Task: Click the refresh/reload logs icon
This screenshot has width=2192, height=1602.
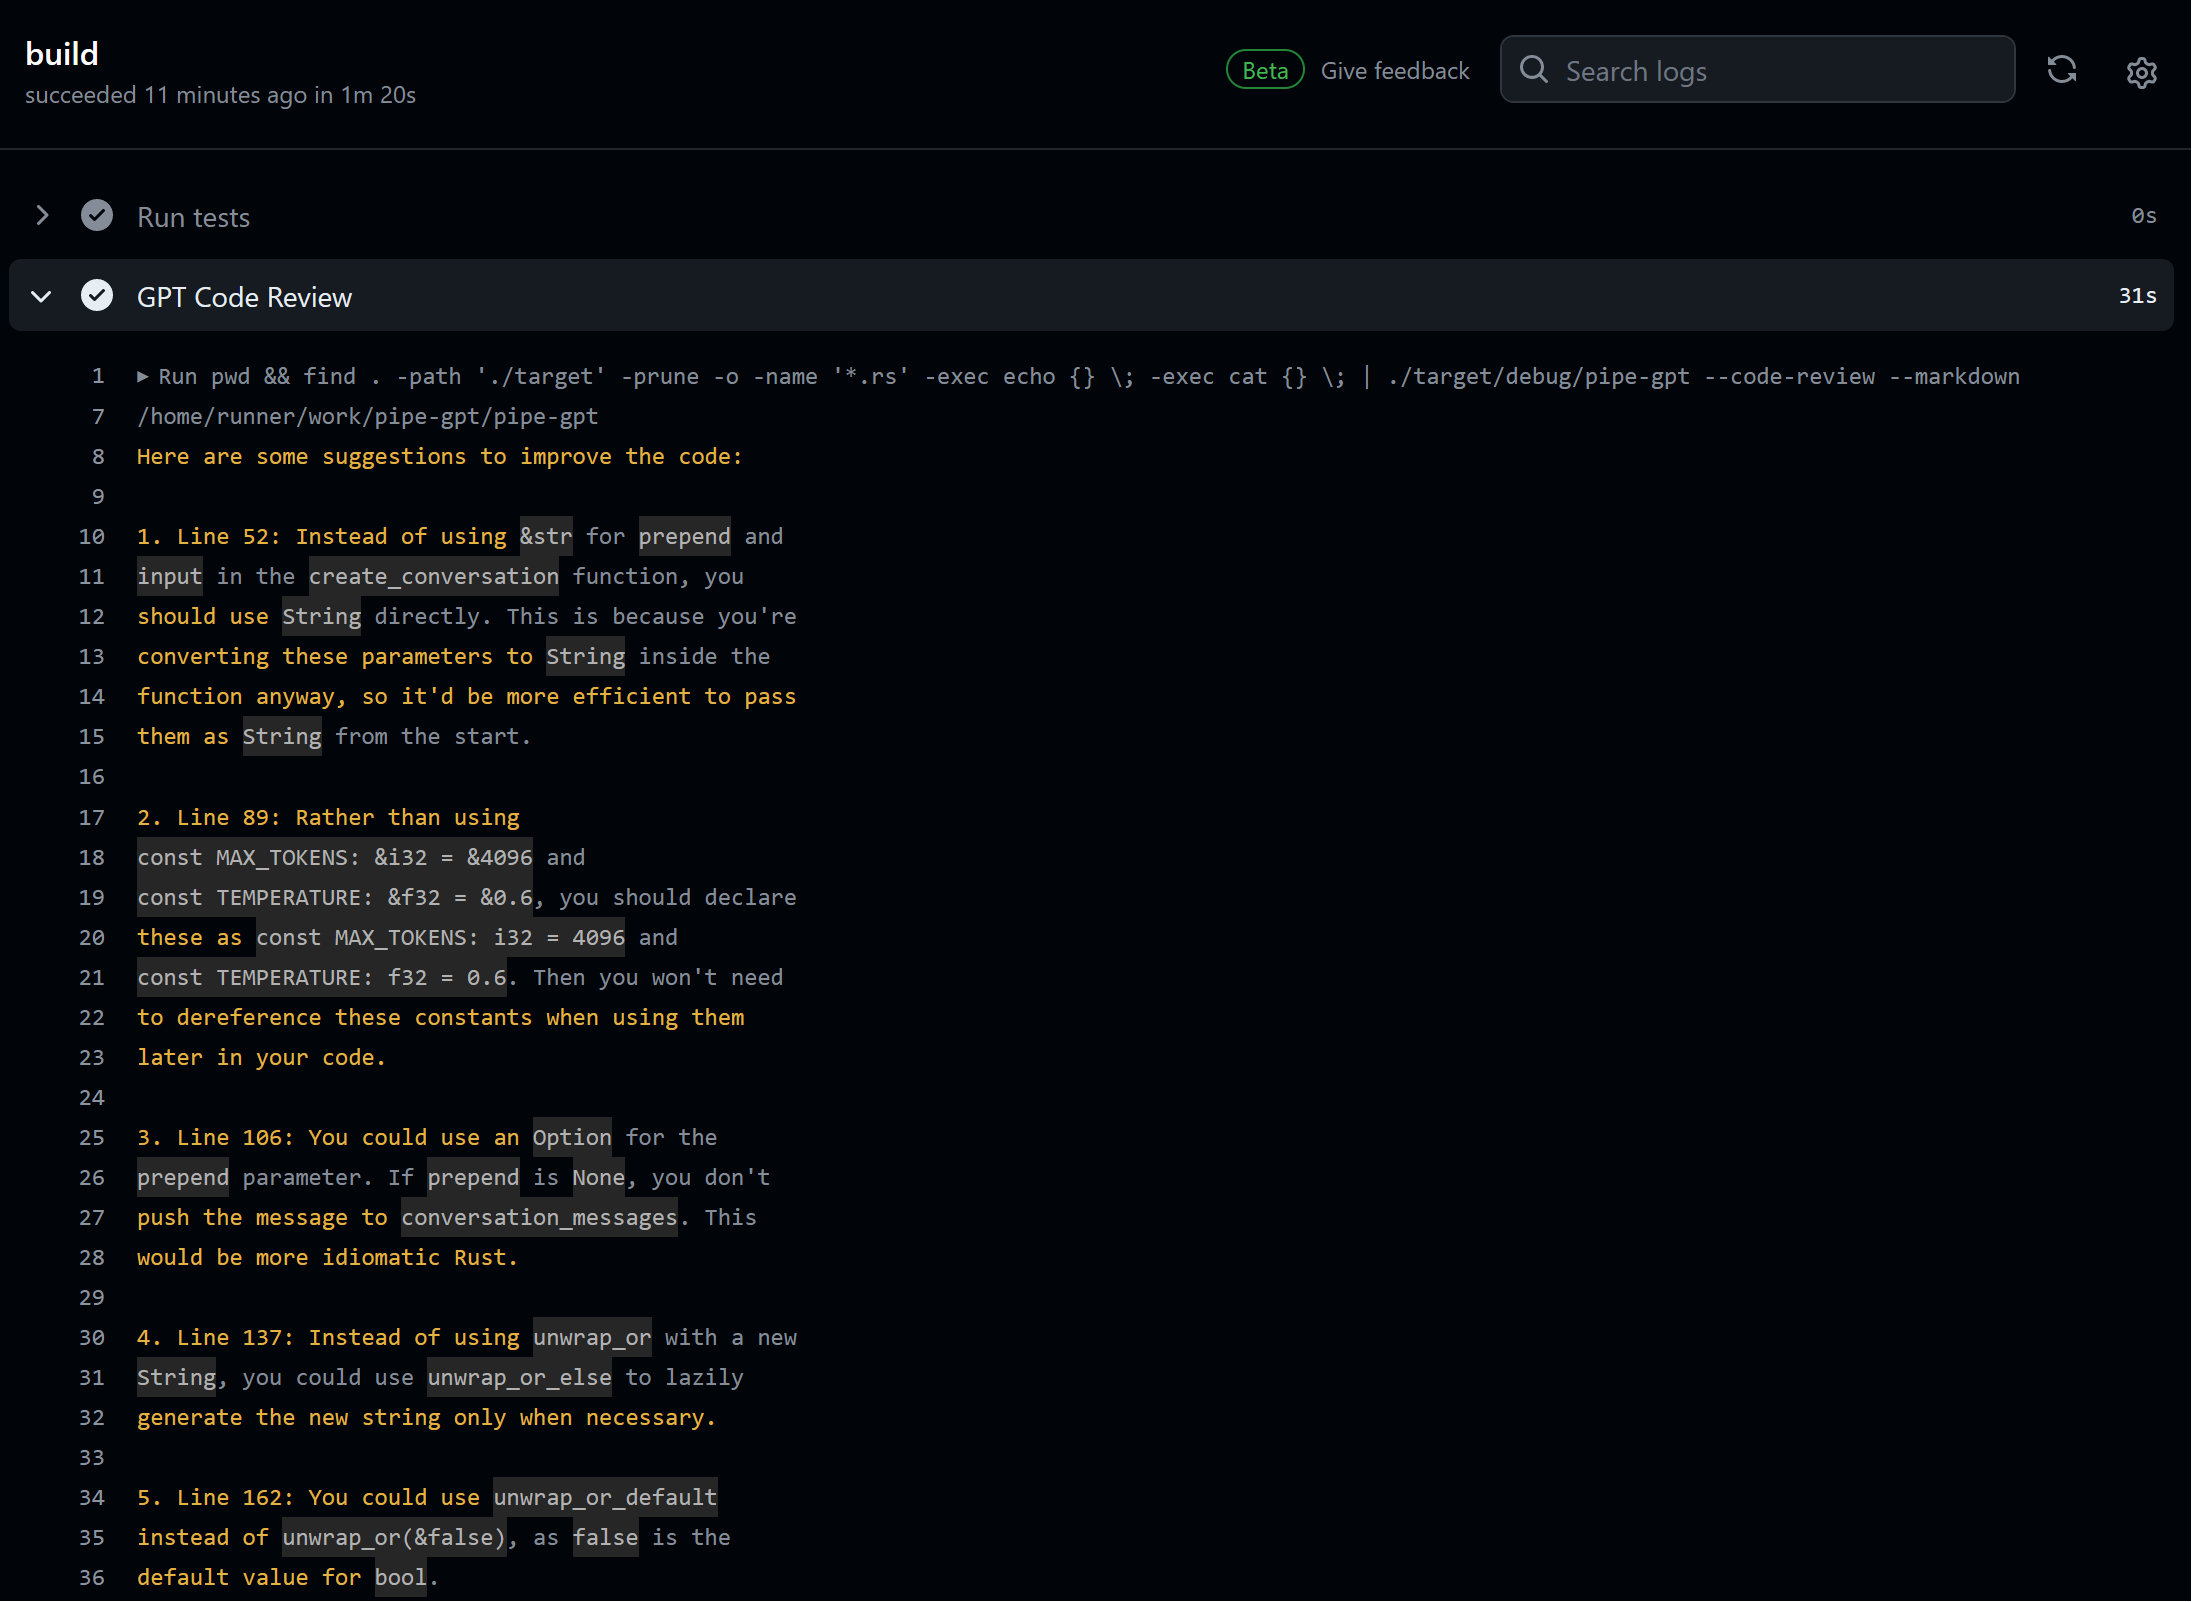Action: [x=2063, y=70]
